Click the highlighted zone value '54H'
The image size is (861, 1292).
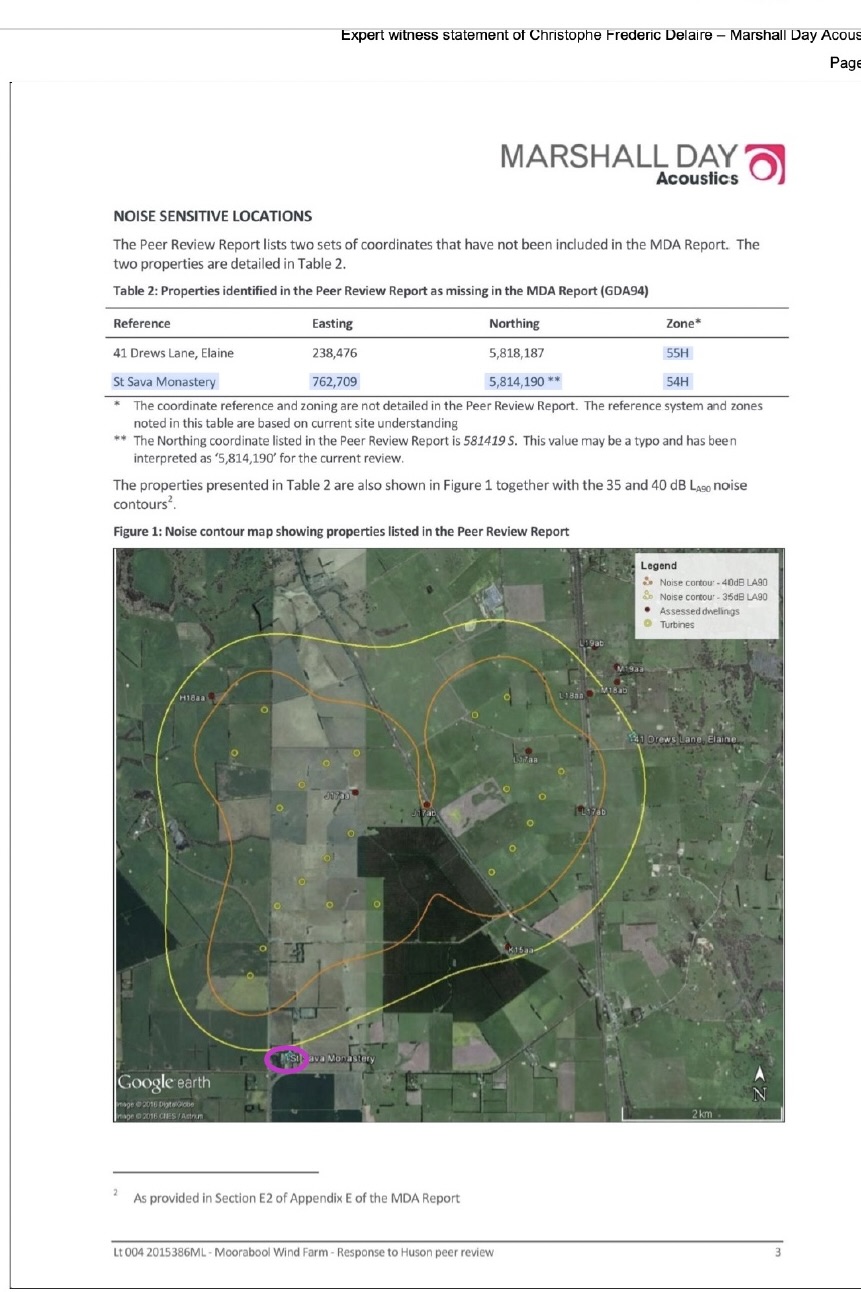678,381
